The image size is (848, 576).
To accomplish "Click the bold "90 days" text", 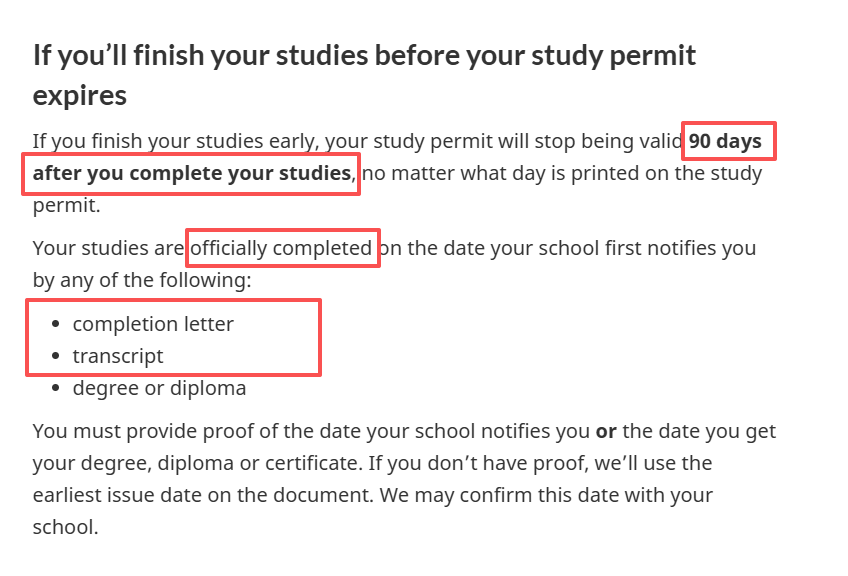I will 725,142.
